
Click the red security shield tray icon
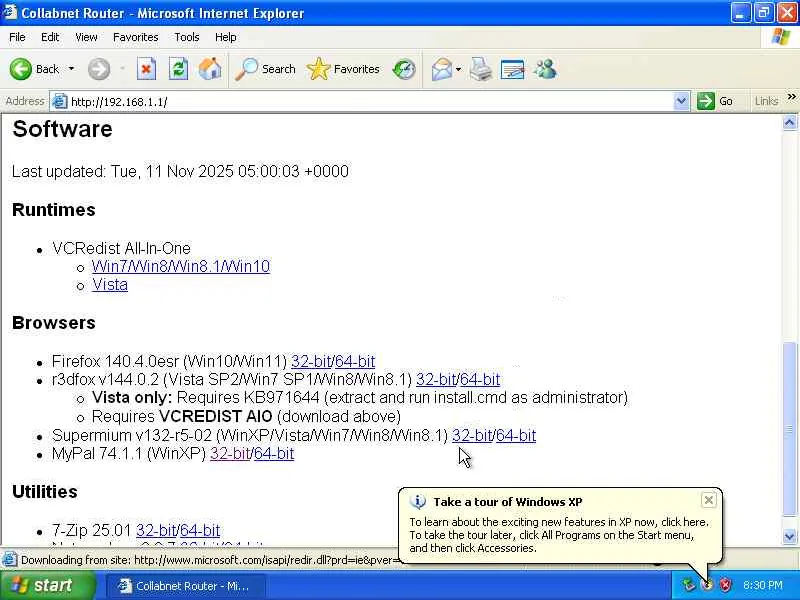pyautogui.click(x=725, y=585)
